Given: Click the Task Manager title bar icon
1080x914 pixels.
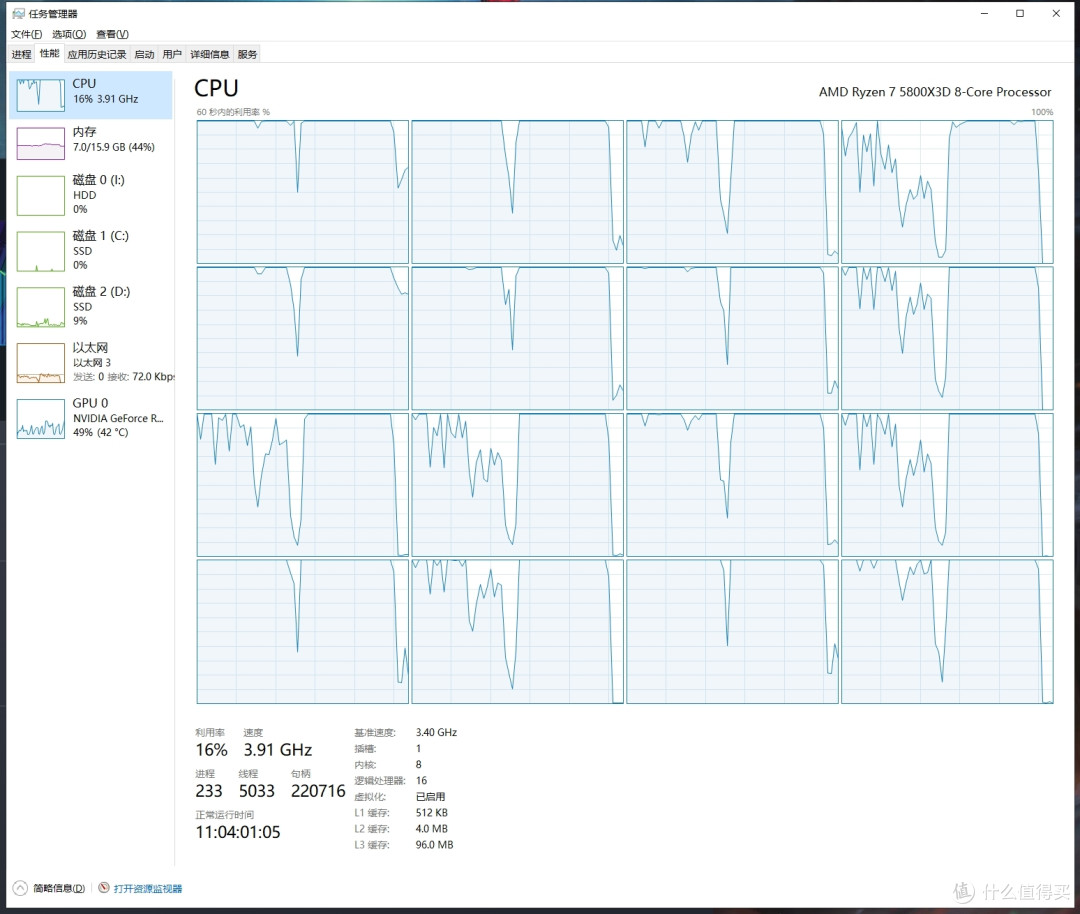Looking at the screenshot, I should (17, 14).
